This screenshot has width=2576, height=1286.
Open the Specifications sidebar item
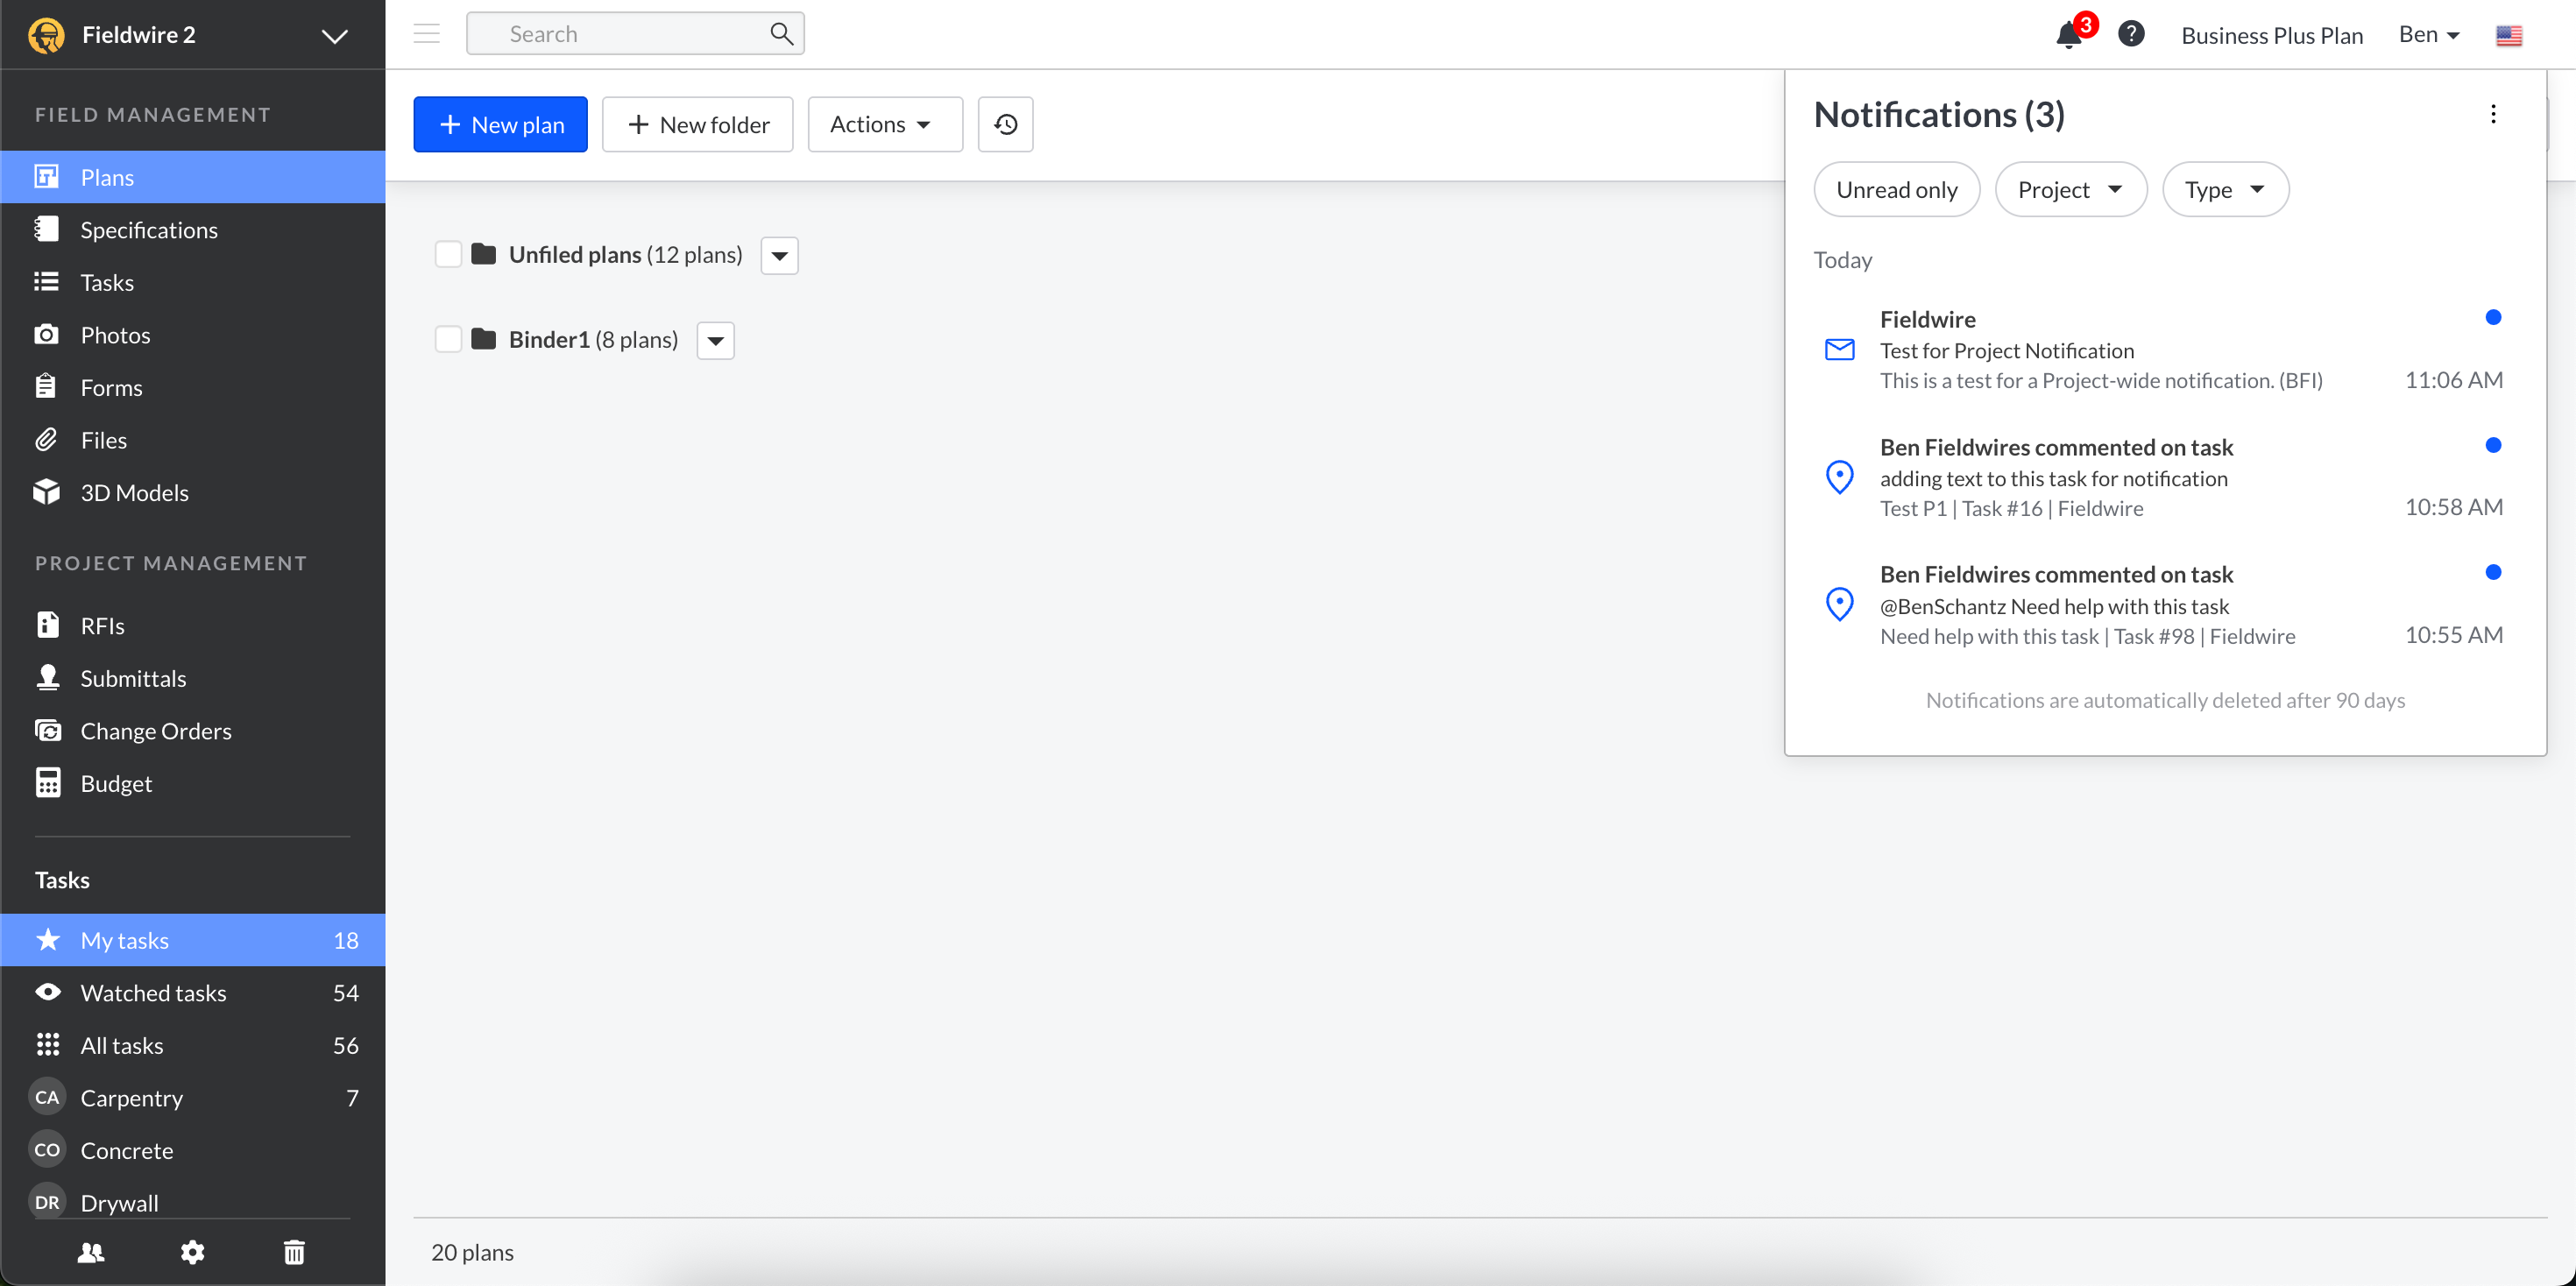coord(149,230)
